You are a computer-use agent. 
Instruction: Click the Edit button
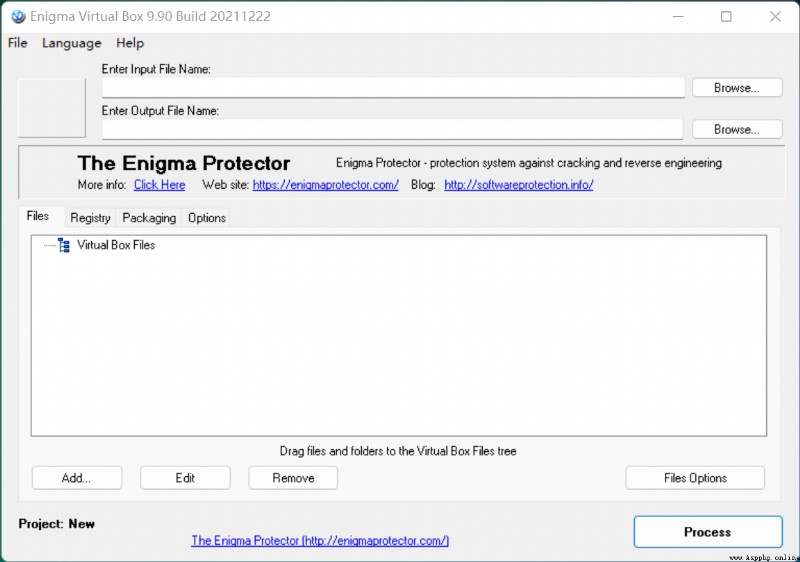pyautogui.click(x=185, y=478)
